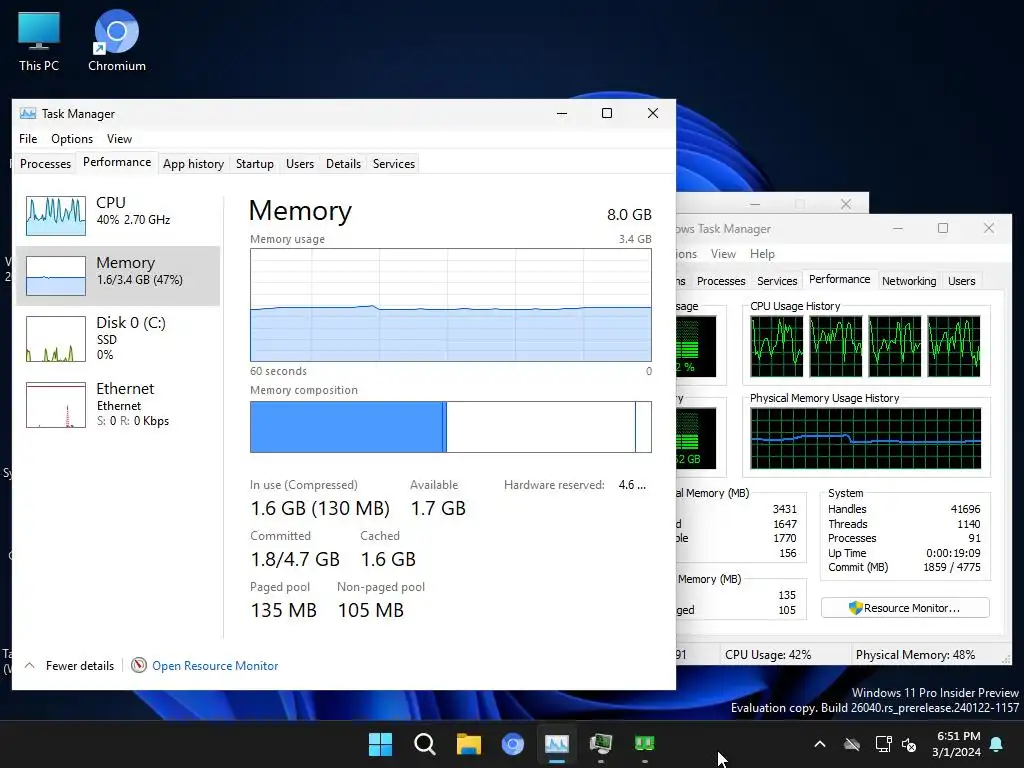Click the Resource Monitor link icon
1024x768 pixels.
pyautogui.click(x=138, y=665)
